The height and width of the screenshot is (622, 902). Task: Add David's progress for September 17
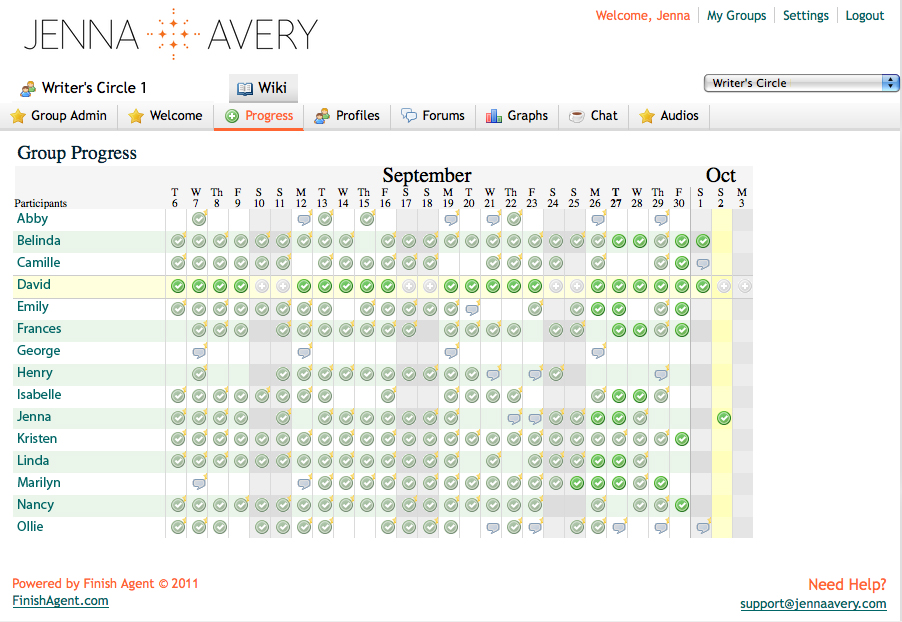click(x=409, y=286)
